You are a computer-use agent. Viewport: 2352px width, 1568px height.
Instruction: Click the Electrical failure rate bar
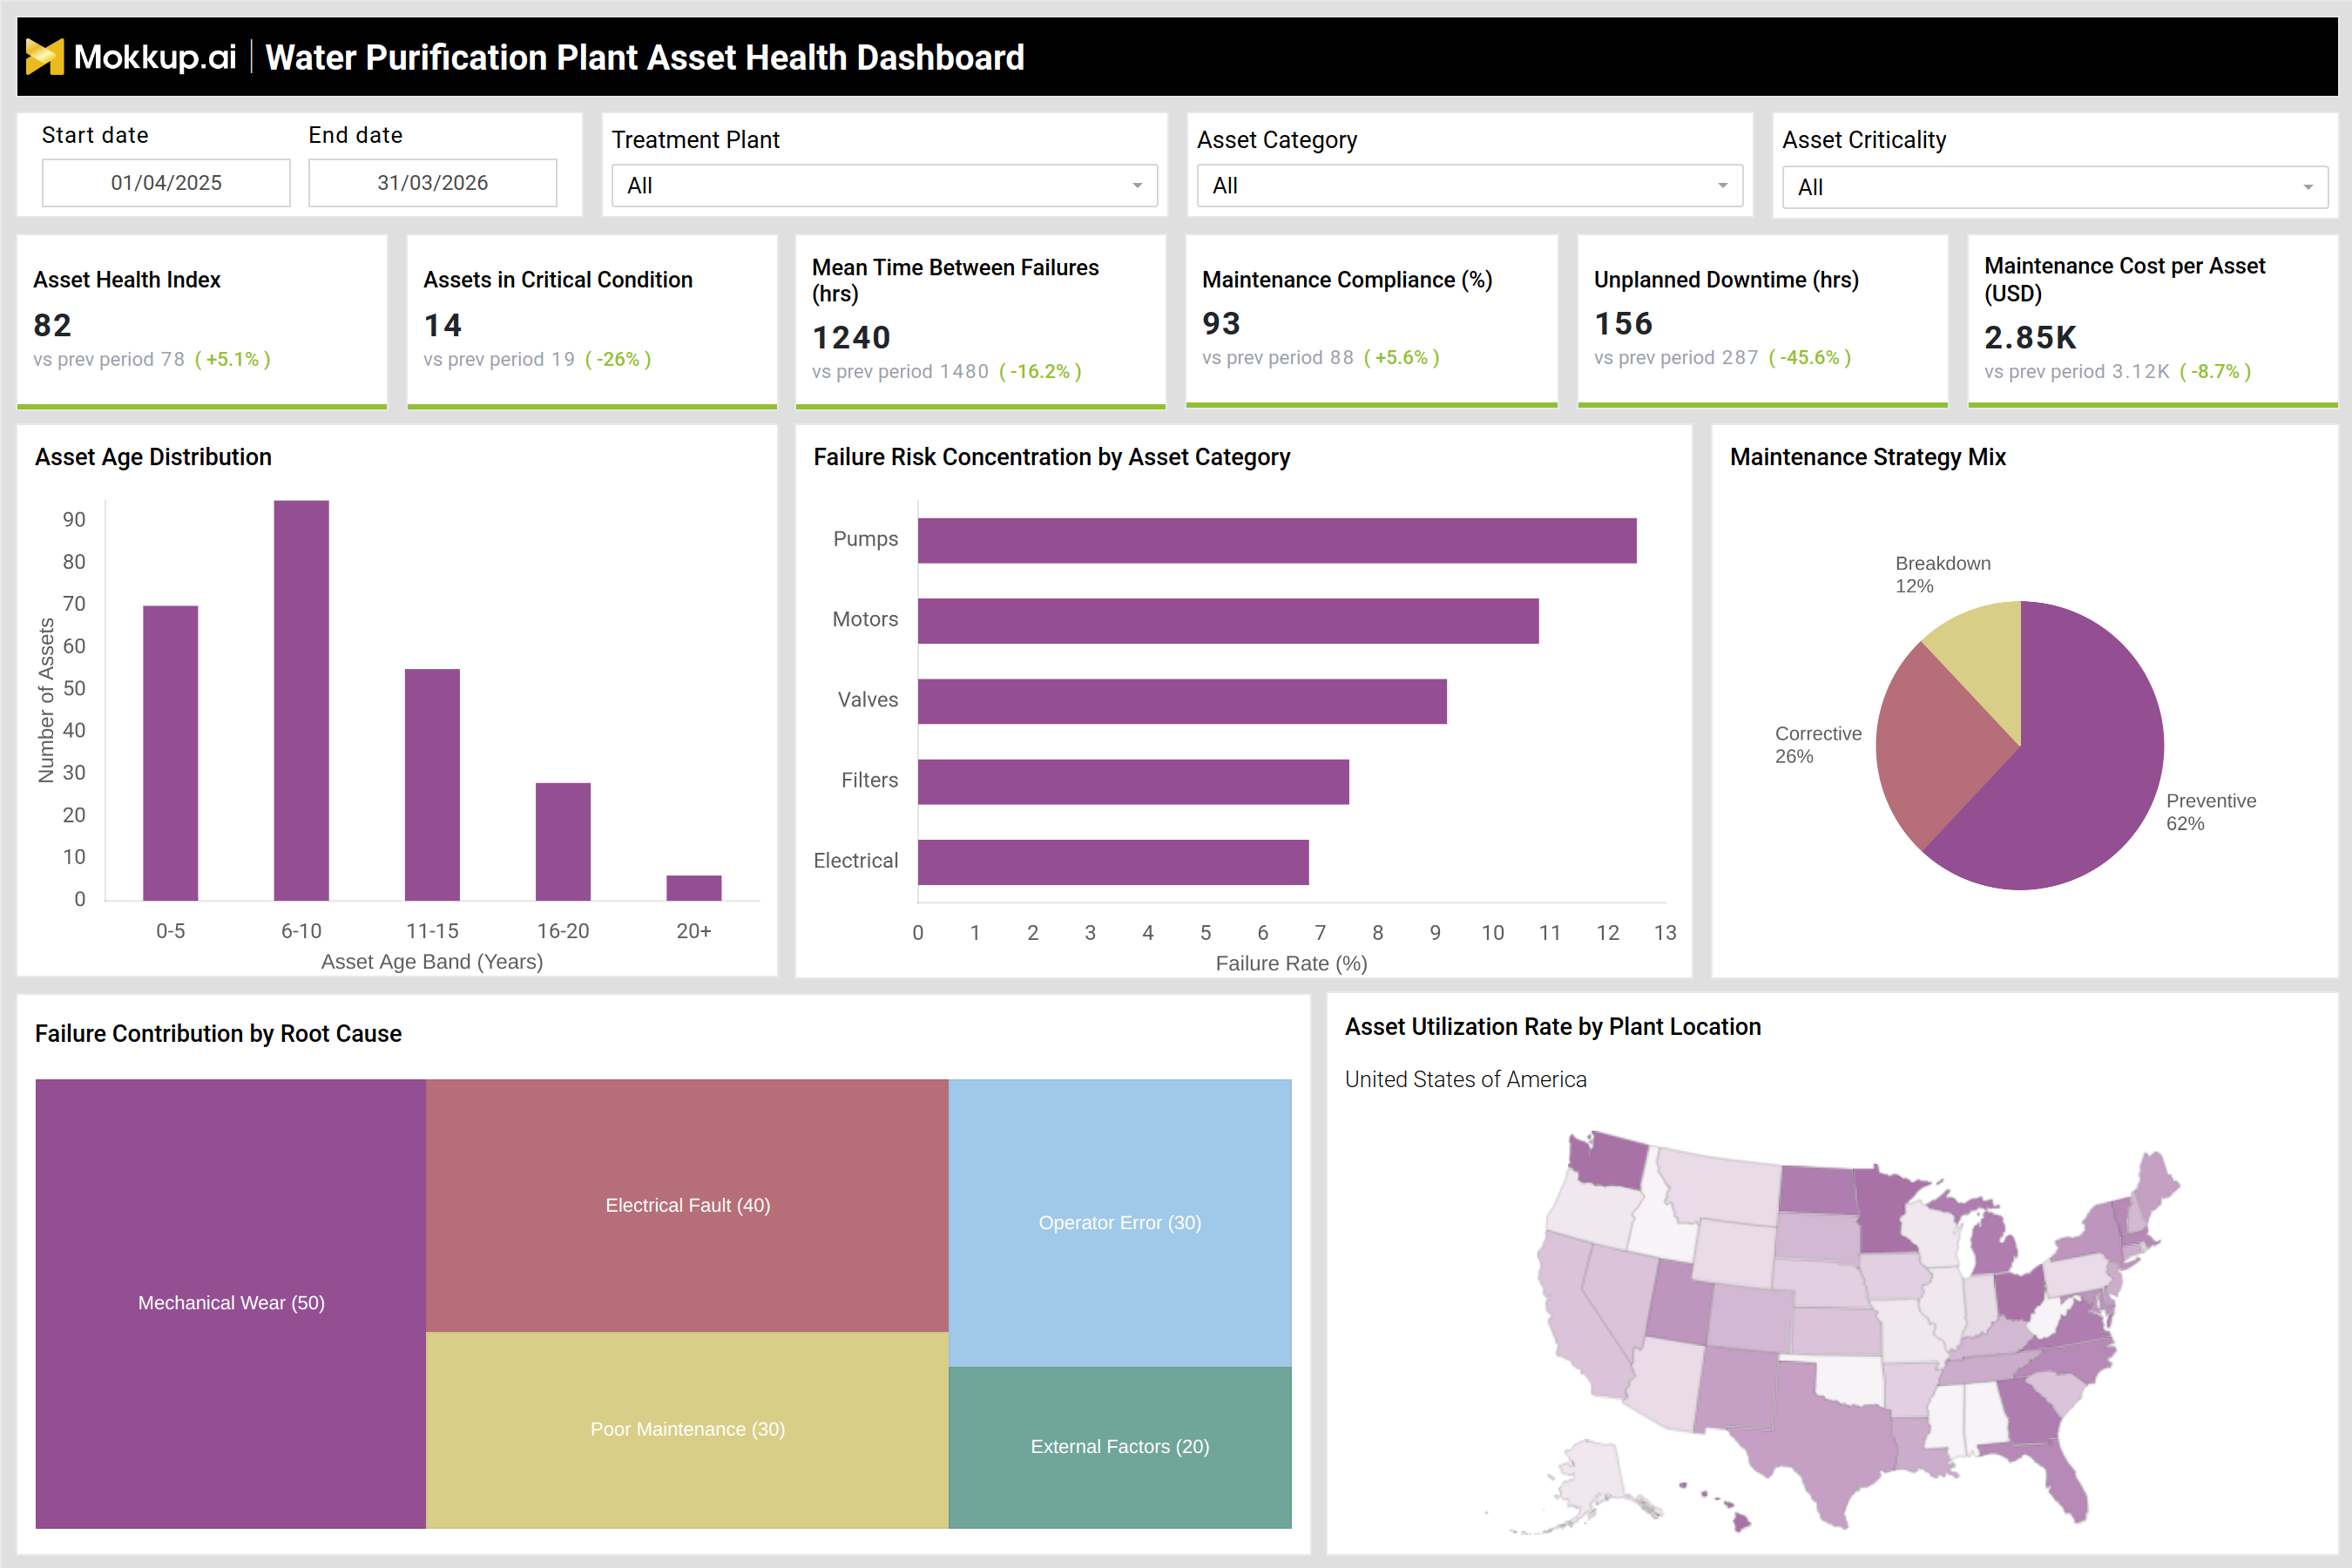[x=1113, y=862]
